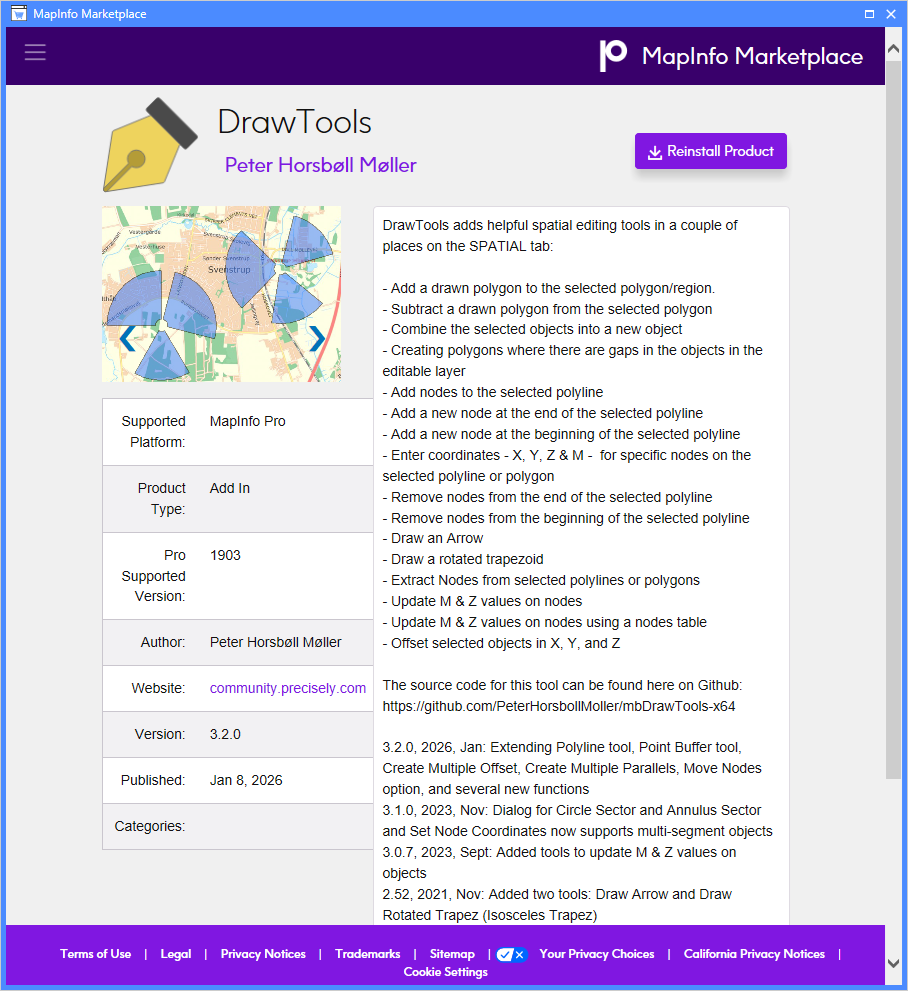The image size is (908, 991).
Task: Open the Sitemap footer link
Action: [452, 954]
